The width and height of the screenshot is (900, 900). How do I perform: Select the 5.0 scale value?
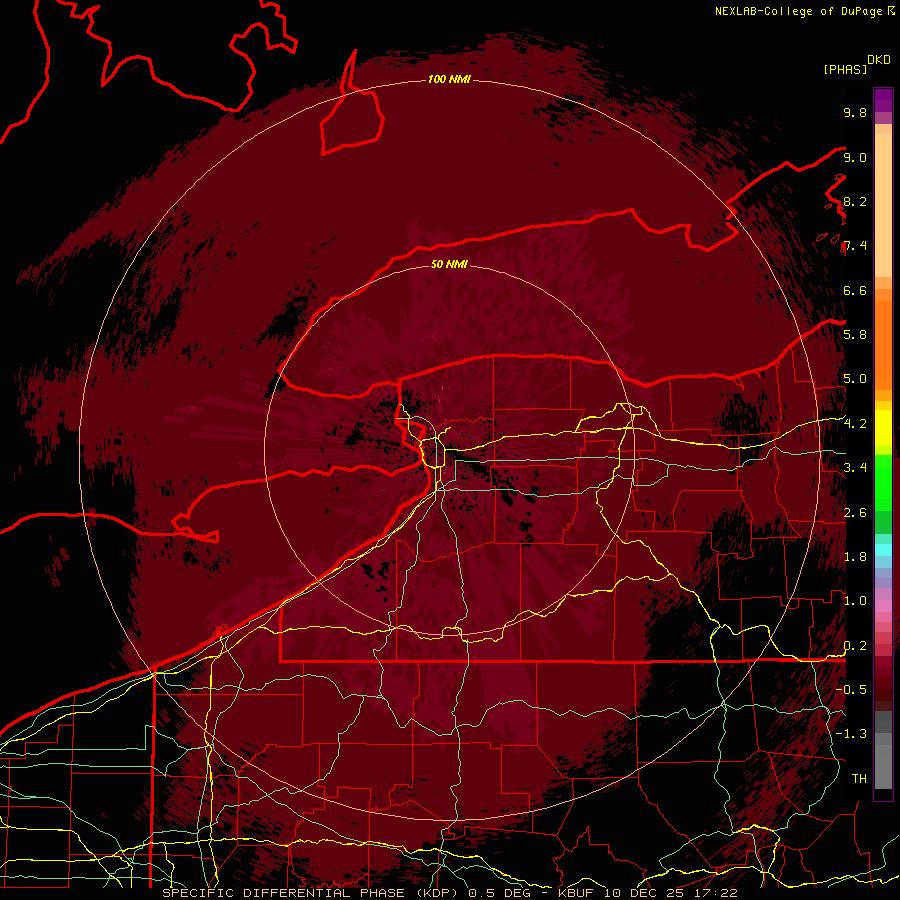tap(855, 379)
